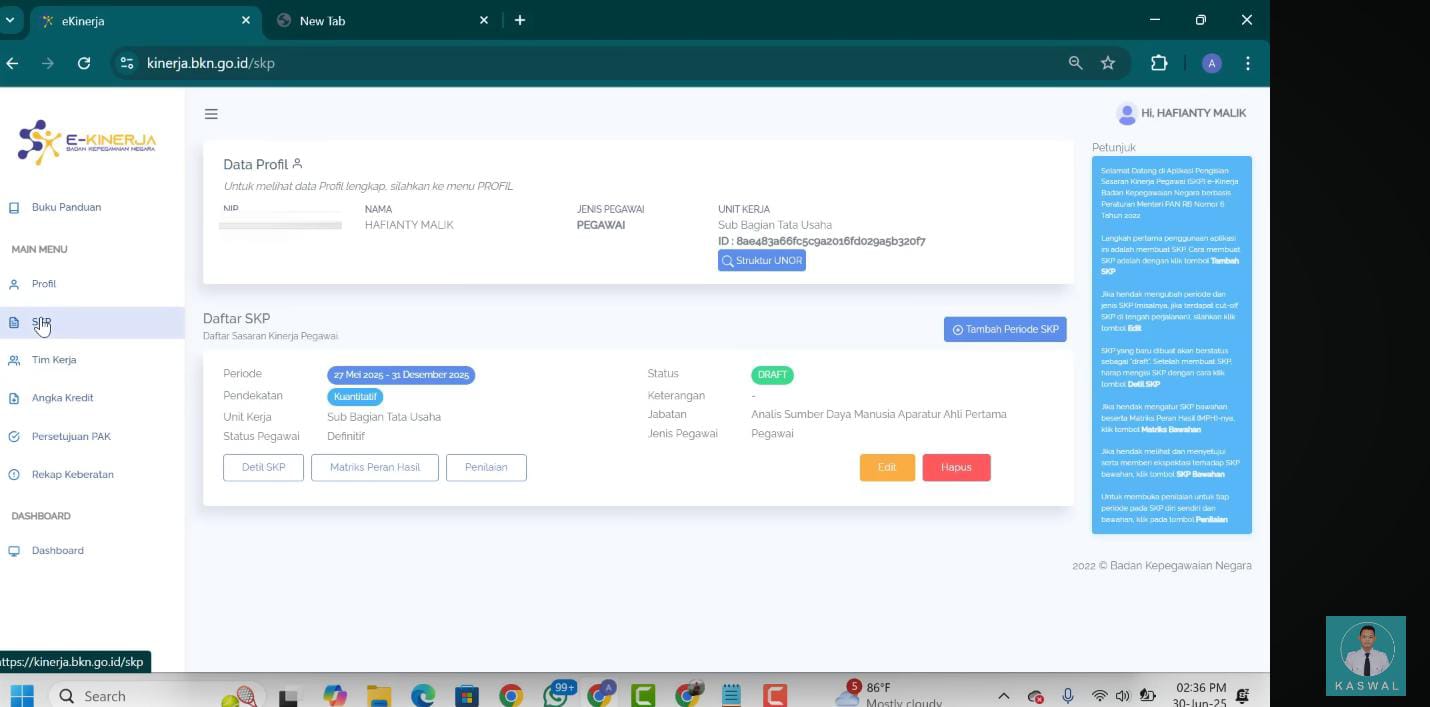Close the eKinerja browser tab

246,20
